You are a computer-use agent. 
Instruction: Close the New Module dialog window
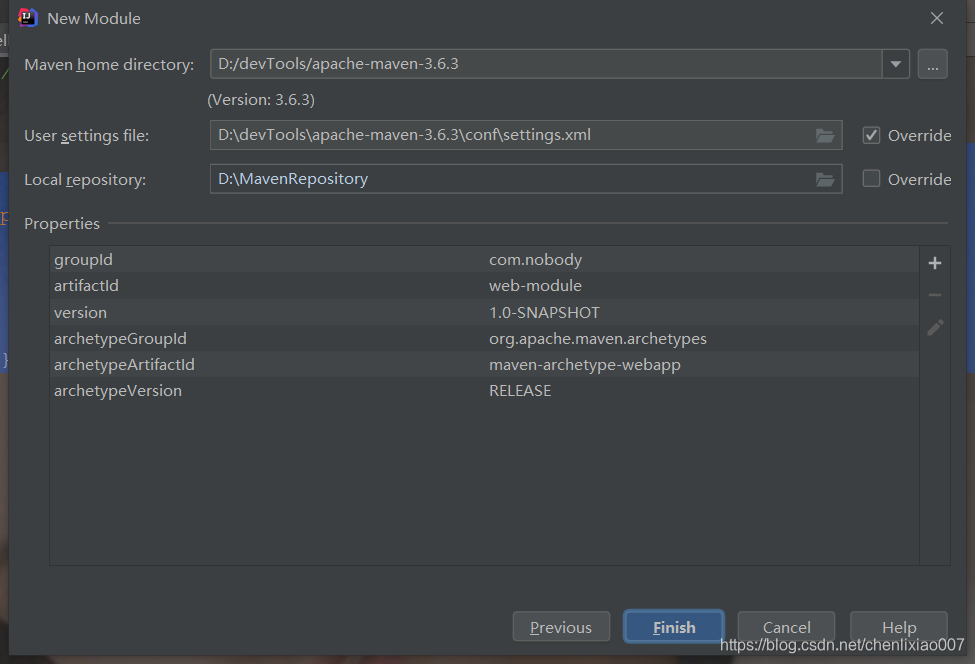[936, 18]
